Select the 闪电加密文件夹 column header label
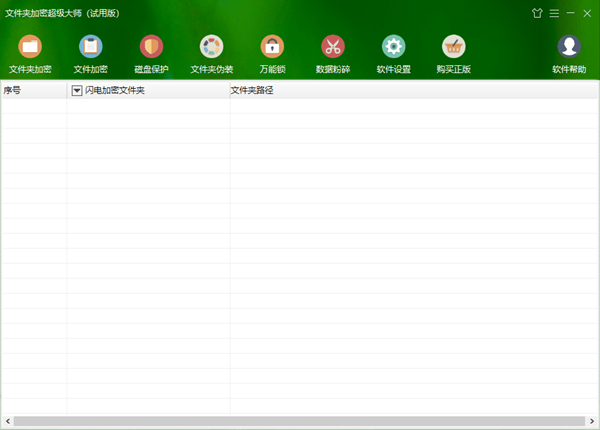 [x=115, y=91]
